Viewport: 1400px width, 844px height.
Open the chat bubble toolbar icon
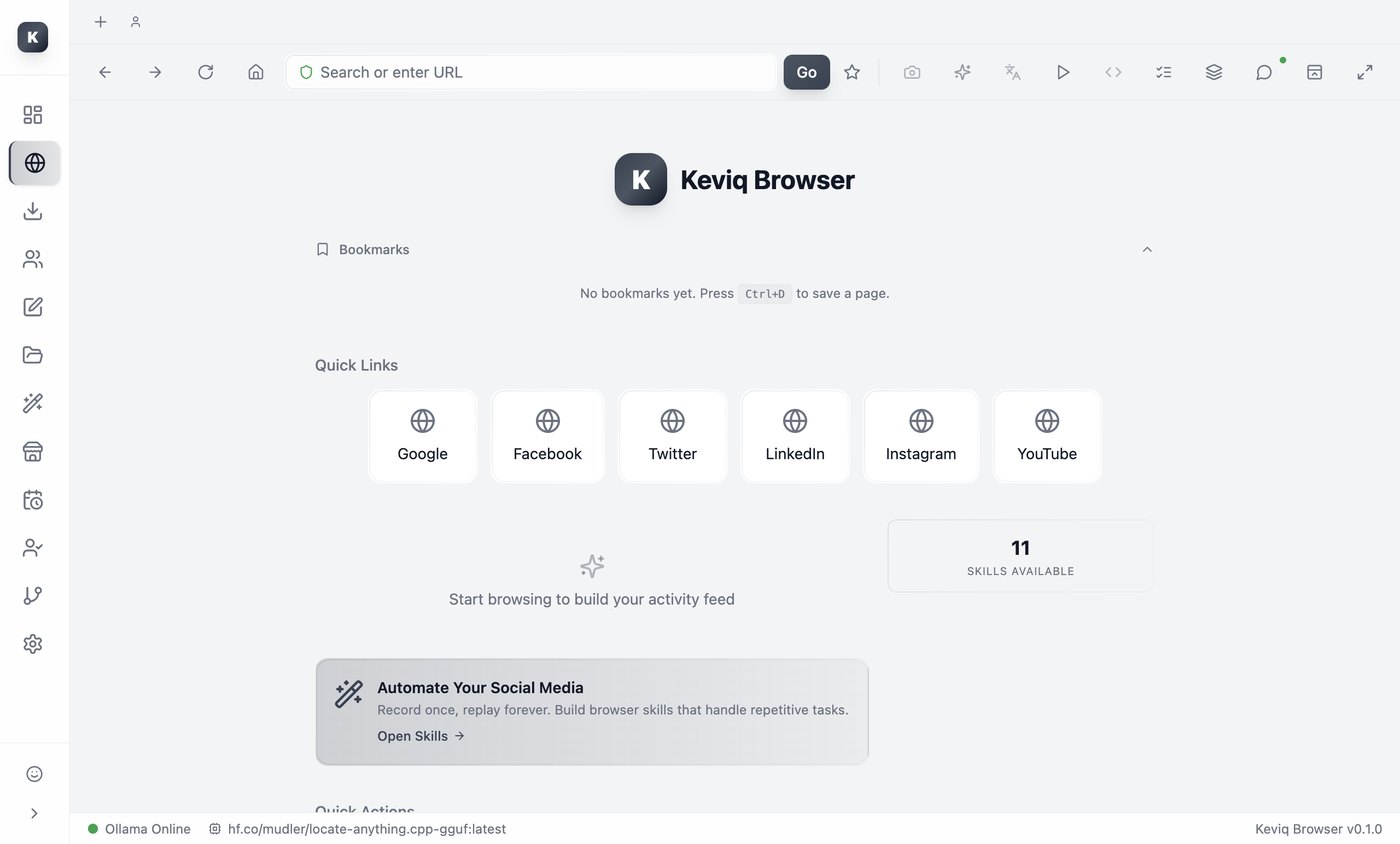(x=1264, y=72)
